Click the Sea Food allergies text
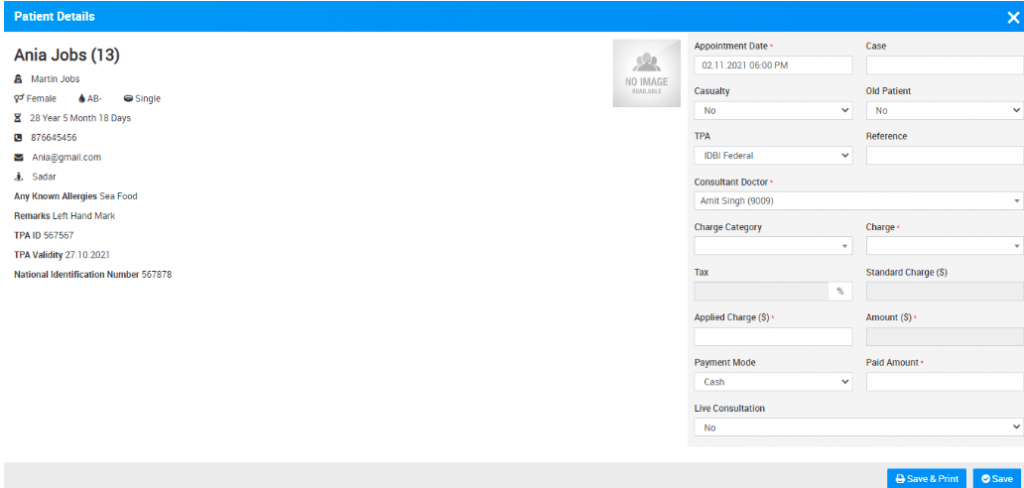Image resolution: width=1024 pixels, height=488 pixels. (x=118, y=196)
